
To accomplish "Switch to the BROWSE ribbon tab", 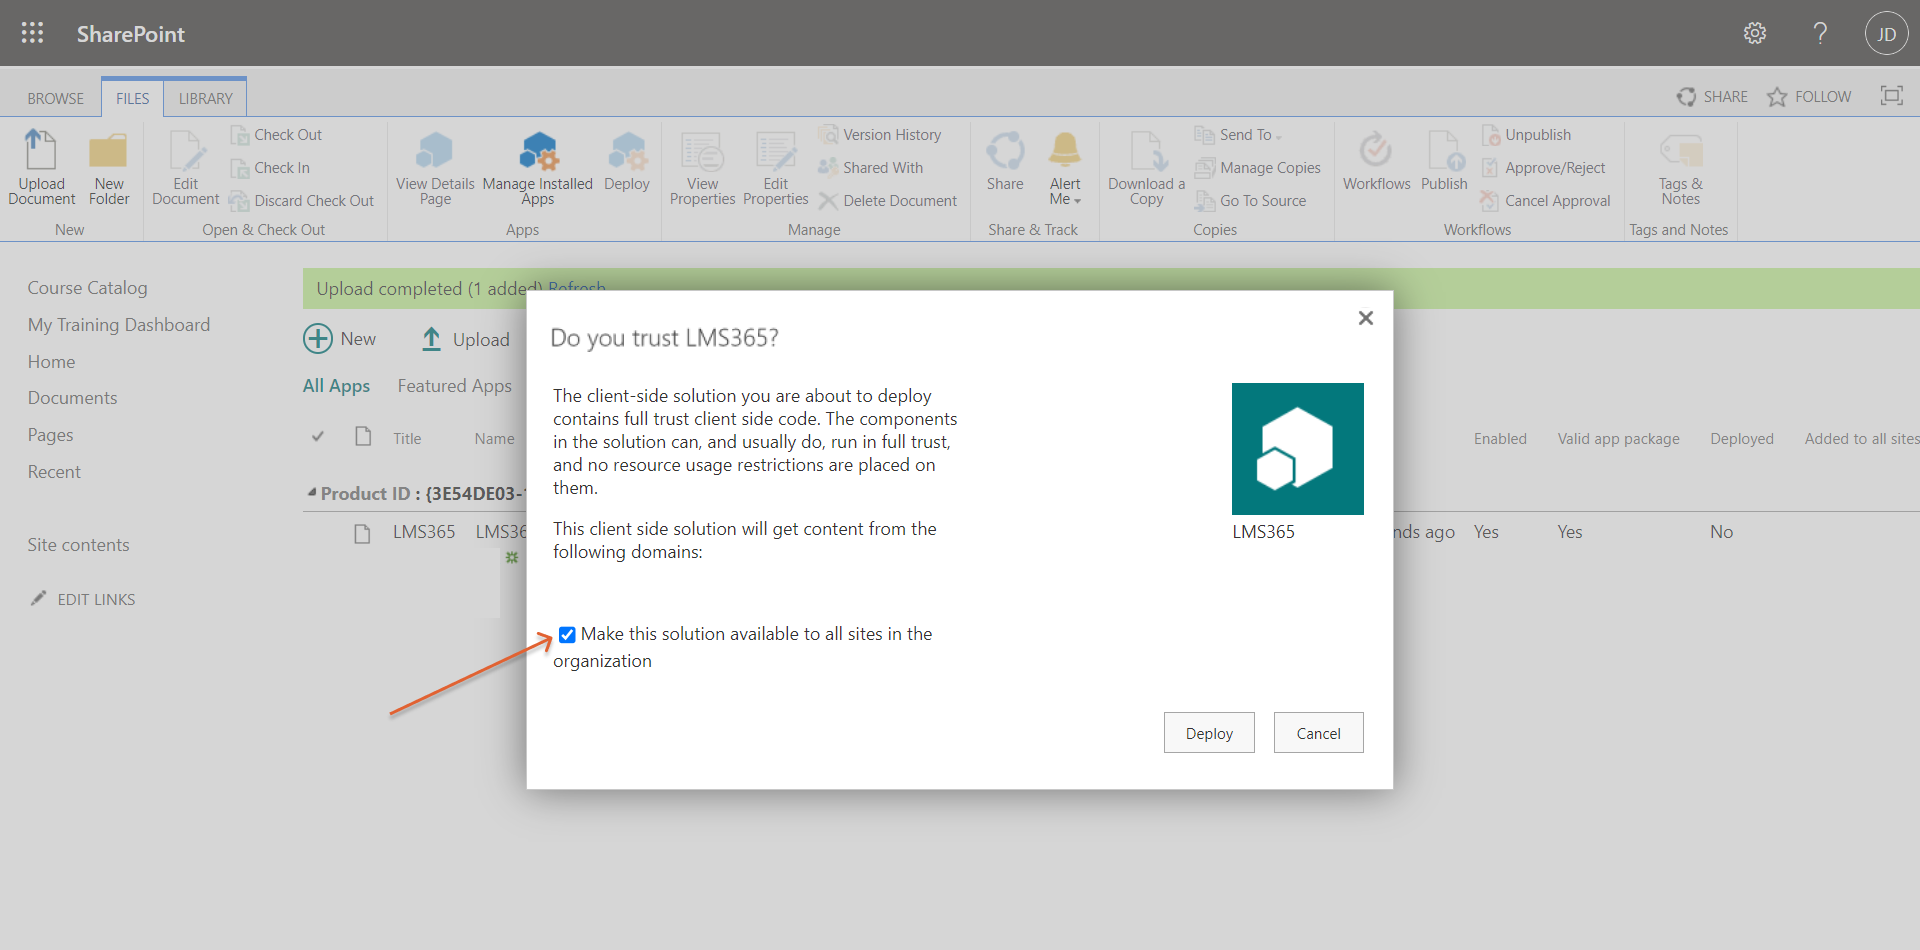I will [56, 98].
